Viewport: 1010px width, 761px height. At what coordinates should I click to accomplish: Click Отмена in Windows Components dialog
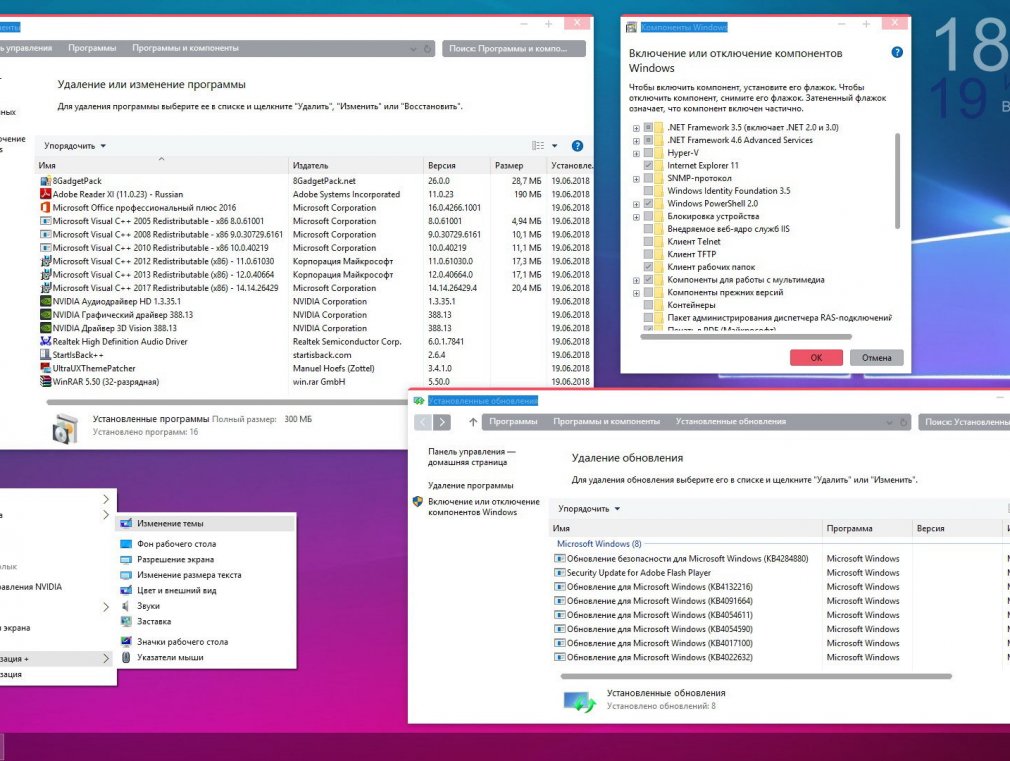(x=877, y=358)
